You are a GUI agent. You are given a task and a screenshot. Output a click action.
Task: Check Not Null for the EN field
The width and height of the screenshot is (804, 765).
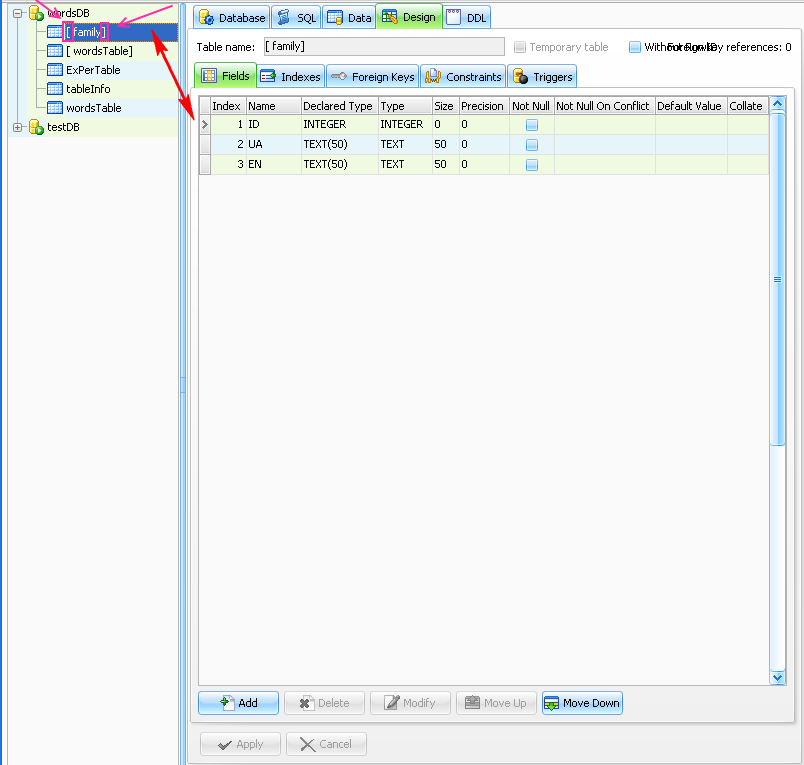(532, 165)
